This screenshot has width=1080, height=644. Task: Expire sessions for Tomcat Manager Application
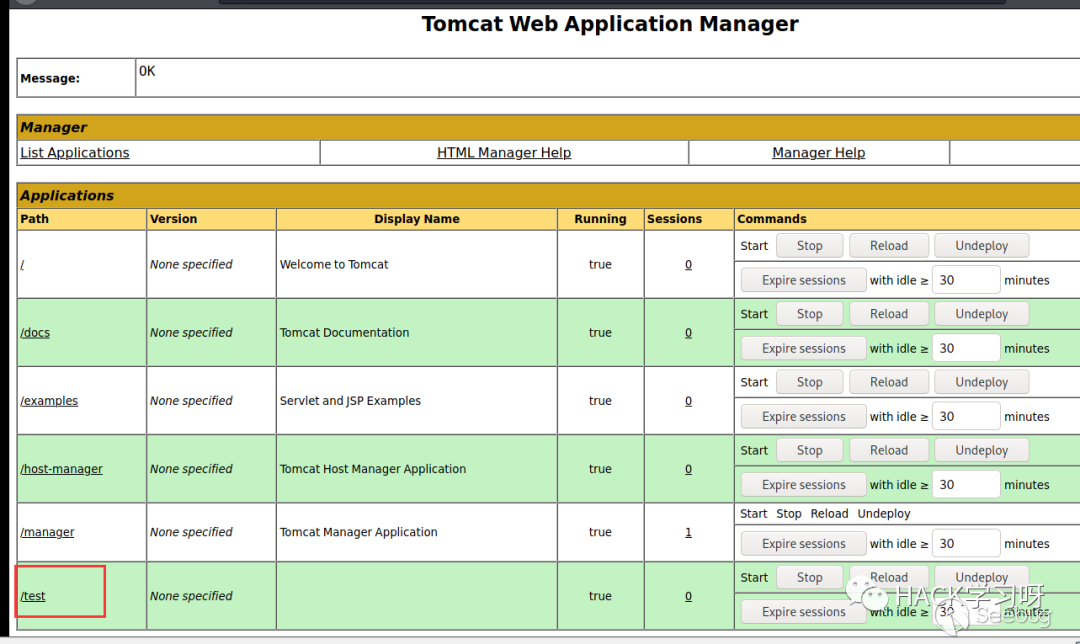[803, 544]
